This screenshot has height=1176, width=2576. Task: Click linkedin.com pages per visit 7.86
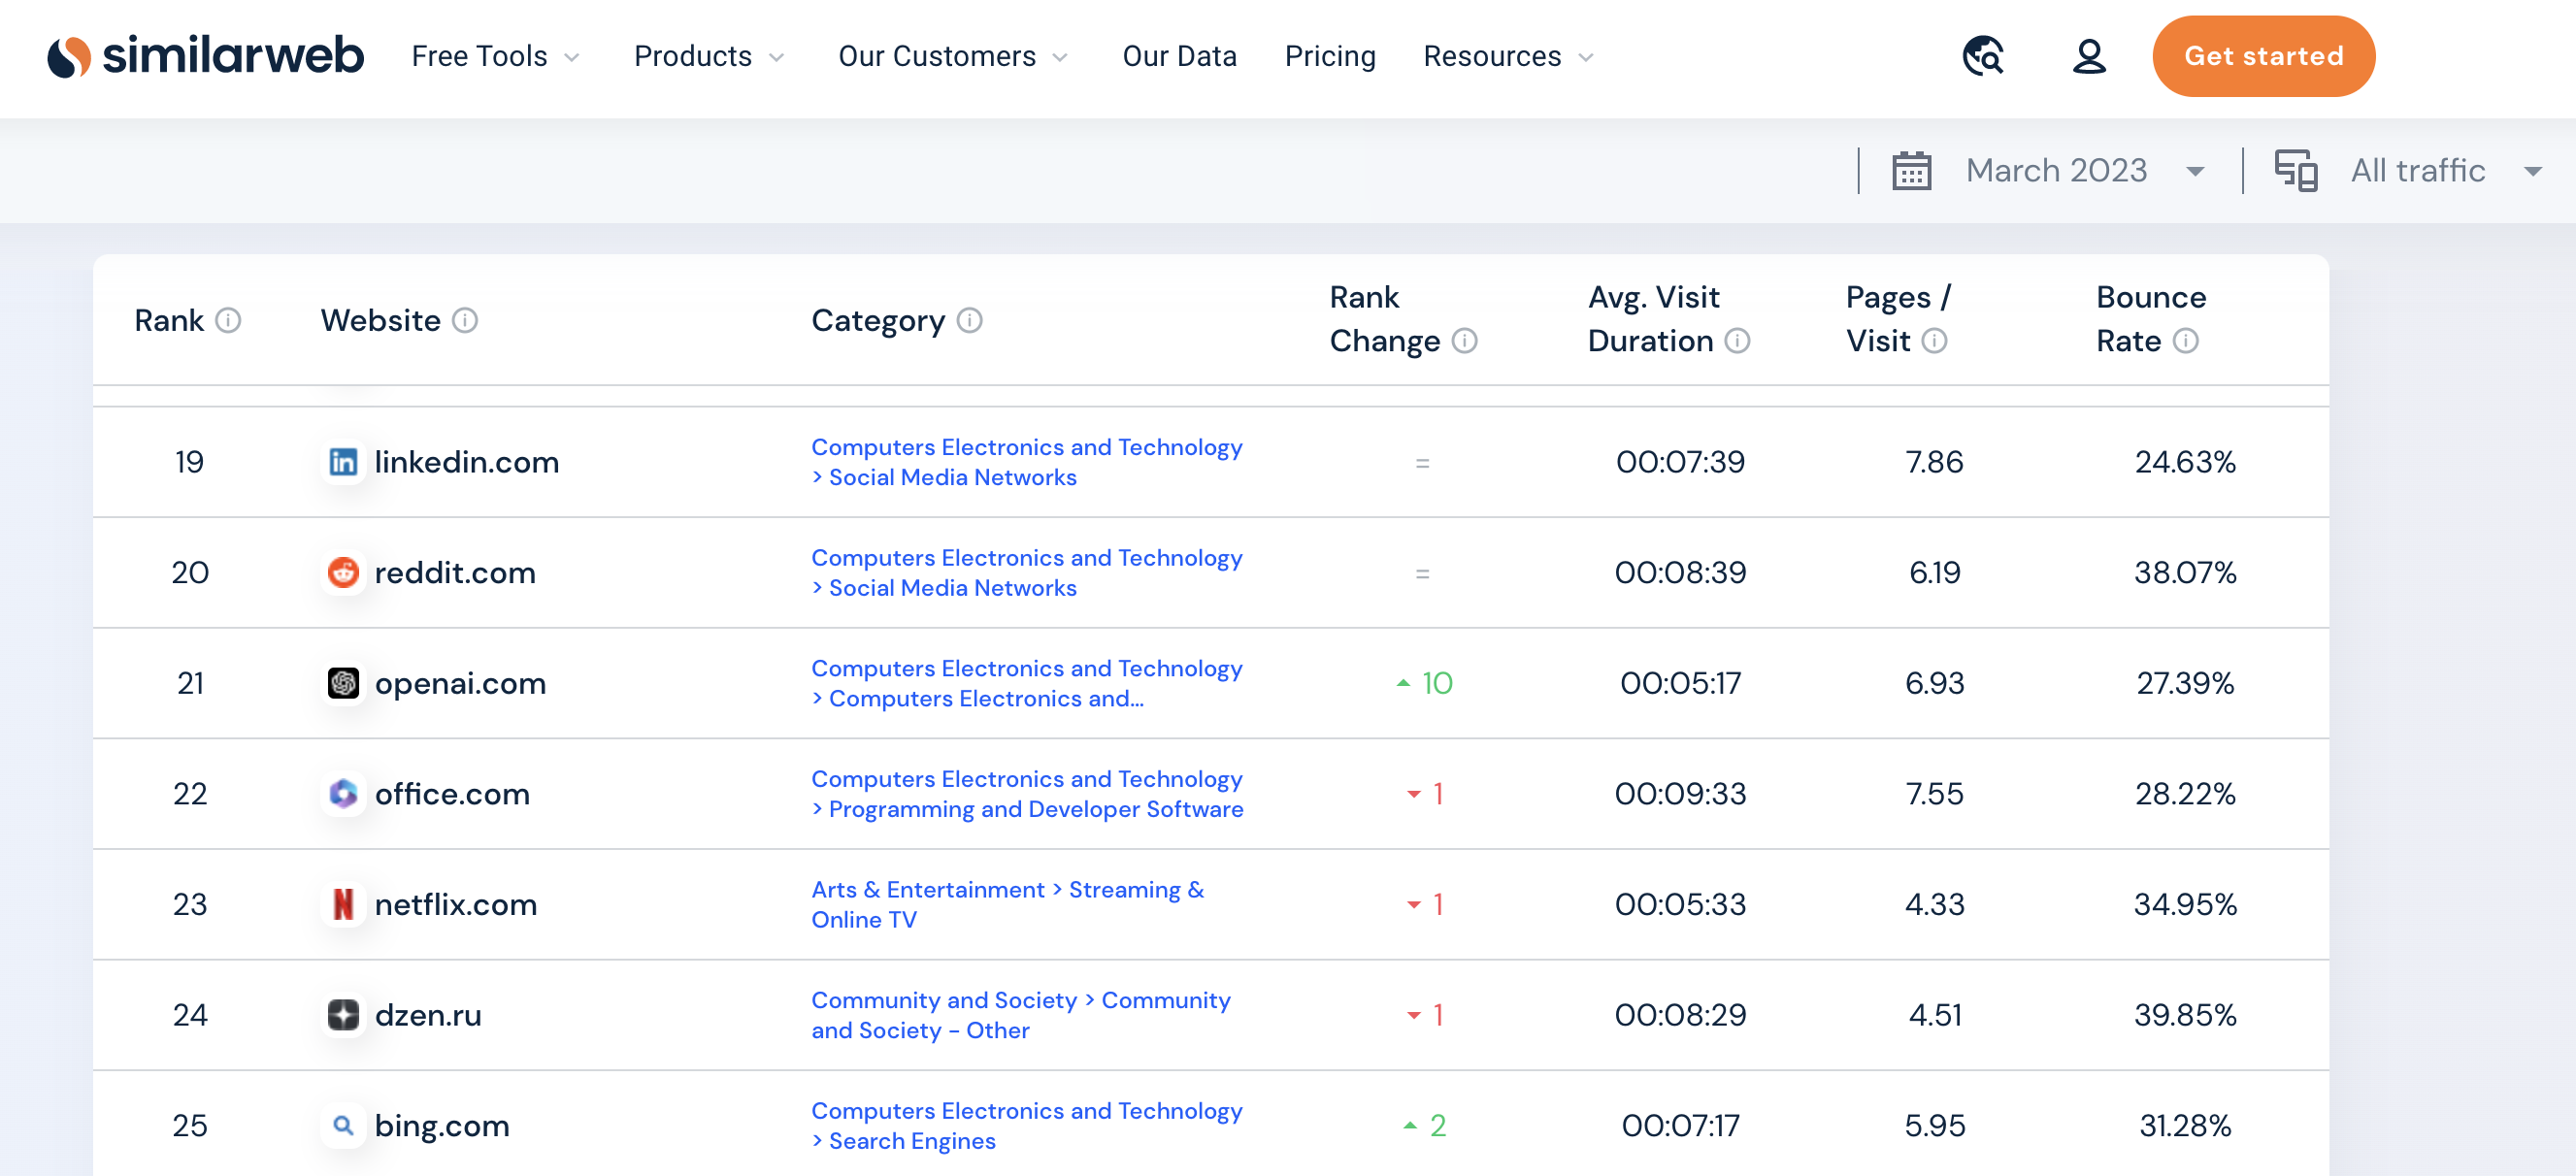1934,462
